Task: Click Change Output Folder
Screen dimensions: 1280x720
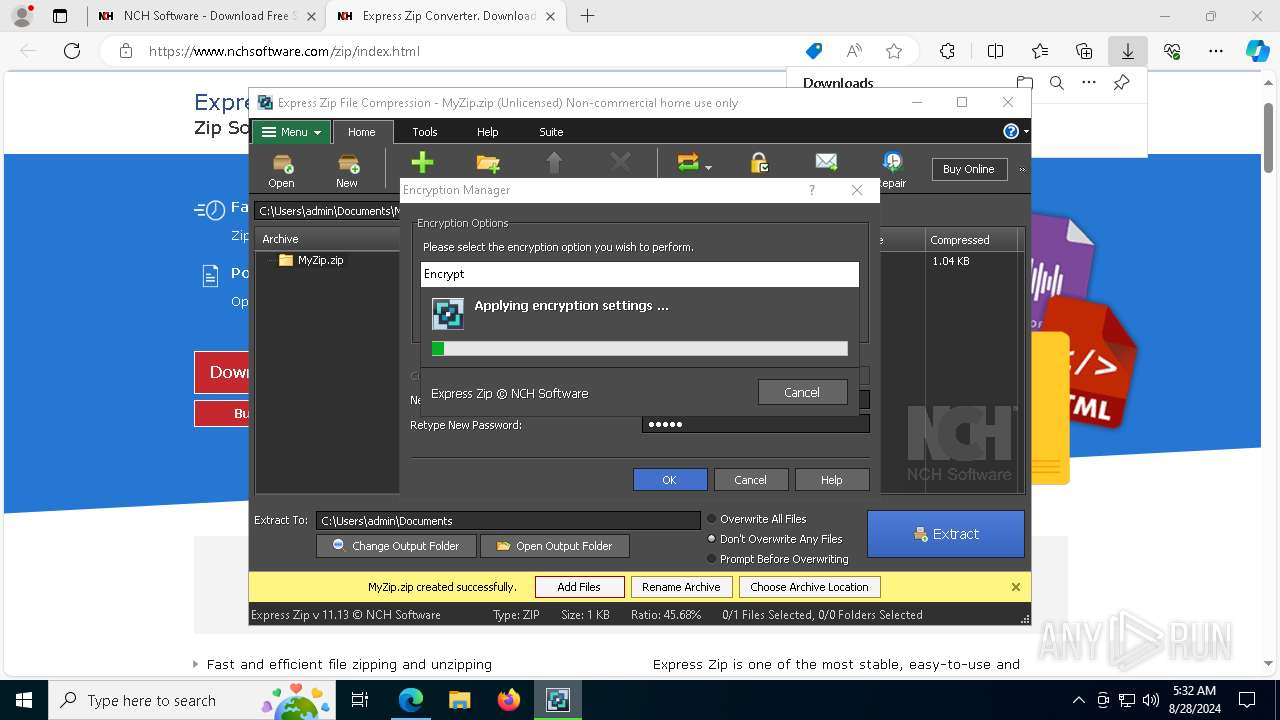Action: tap(396, 546)
